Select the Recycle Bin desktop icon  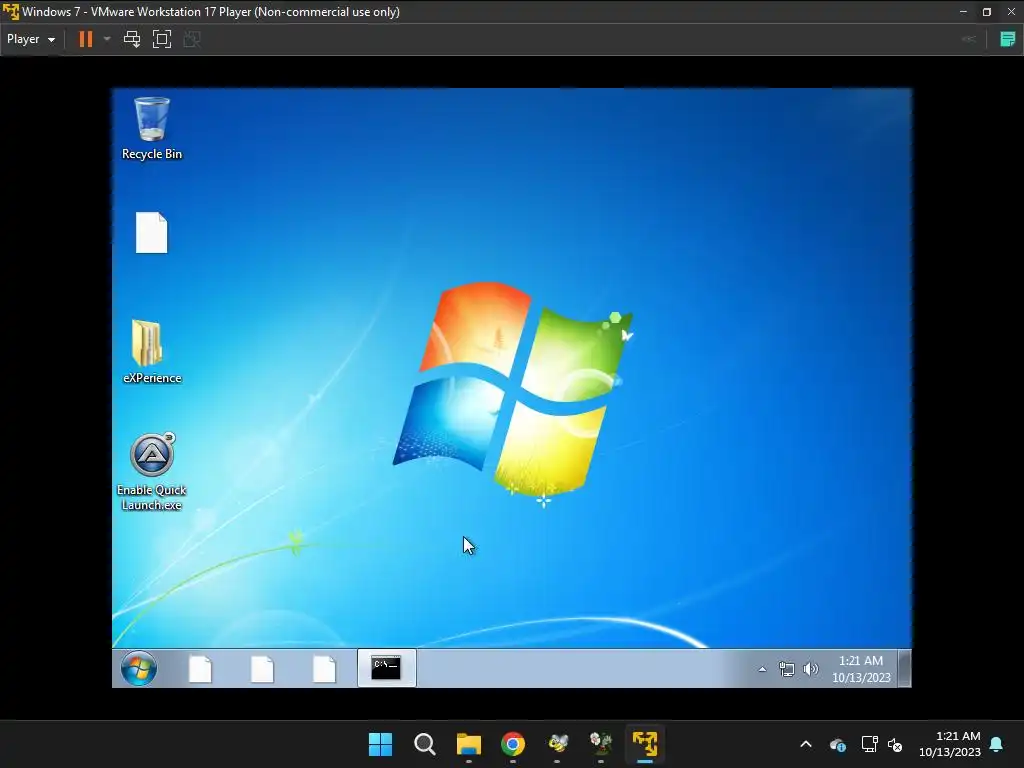pyautogui.click(x=152, y=129)
